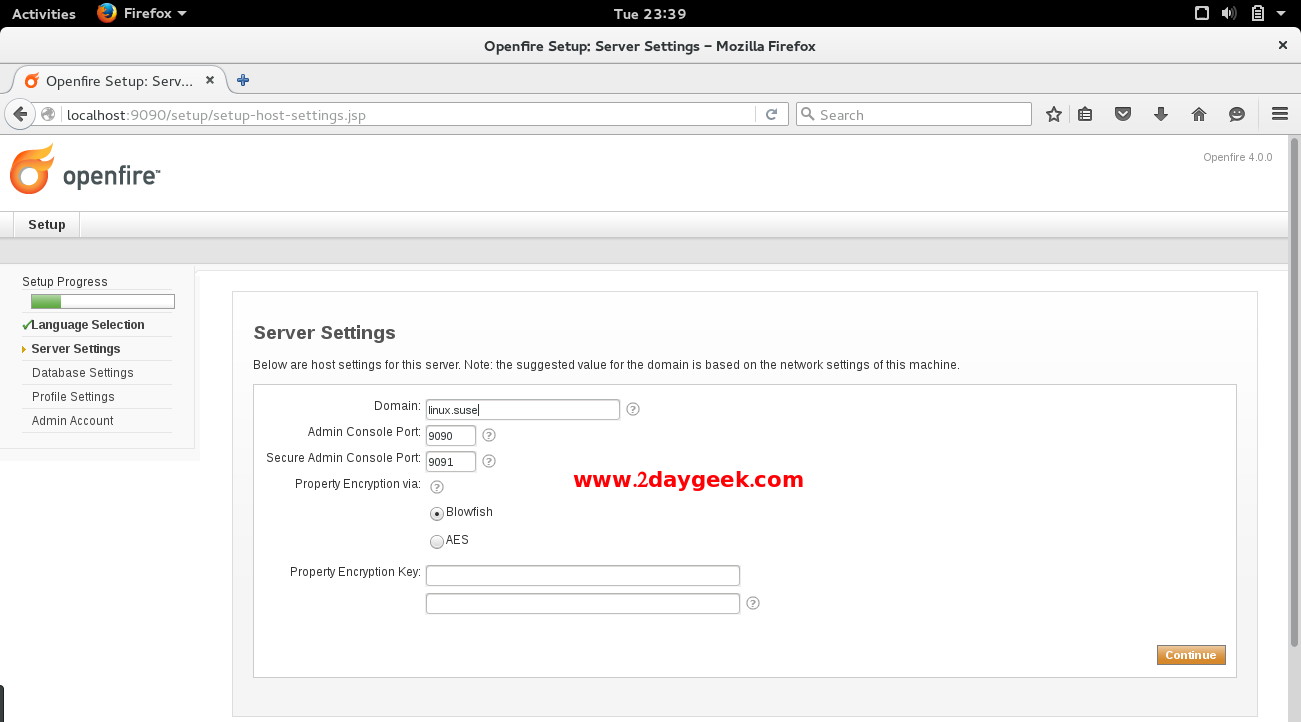The width and height of the screenshot is (1301, 722).
Task: Open the Pocket save icon
Action: click(x=1122, y=114)
